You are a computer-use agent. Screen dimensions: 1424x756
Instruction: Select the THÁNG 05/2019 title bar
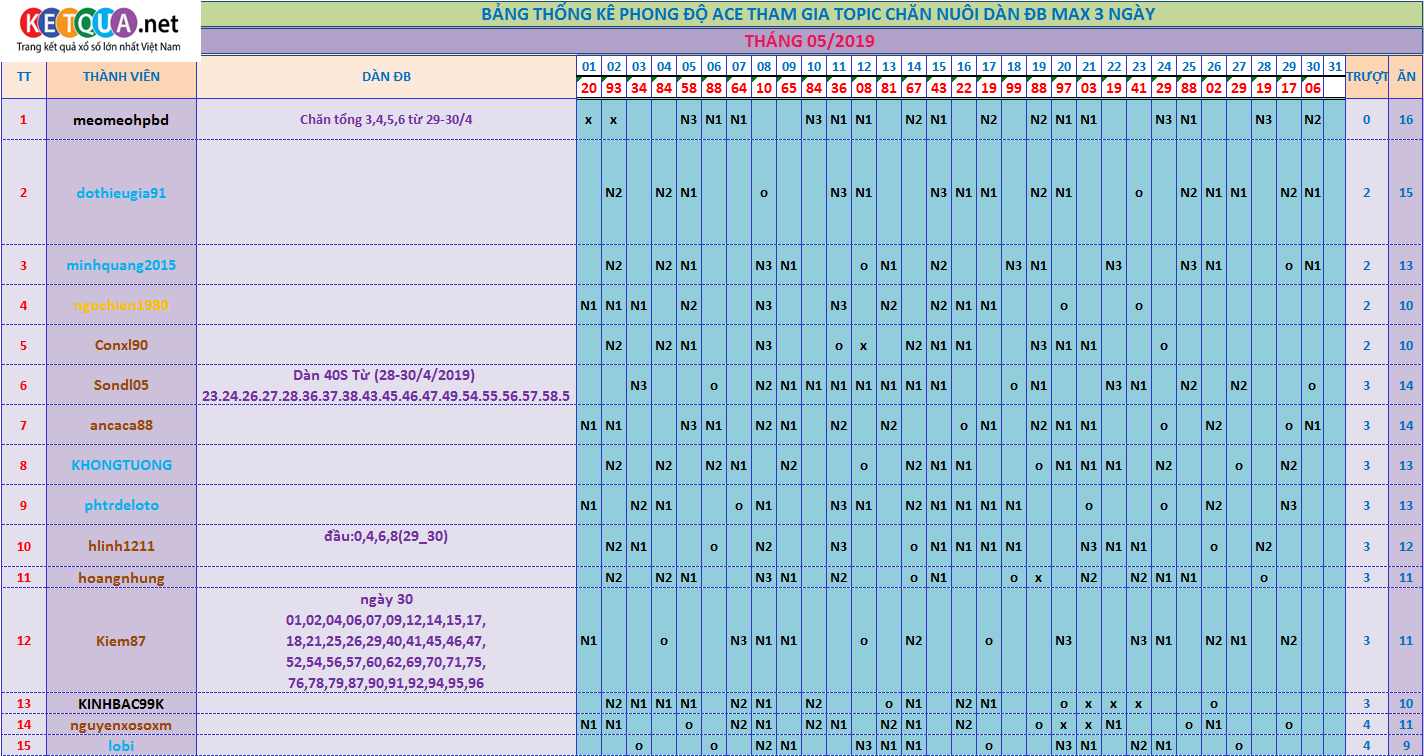click(x=810, y=41)
